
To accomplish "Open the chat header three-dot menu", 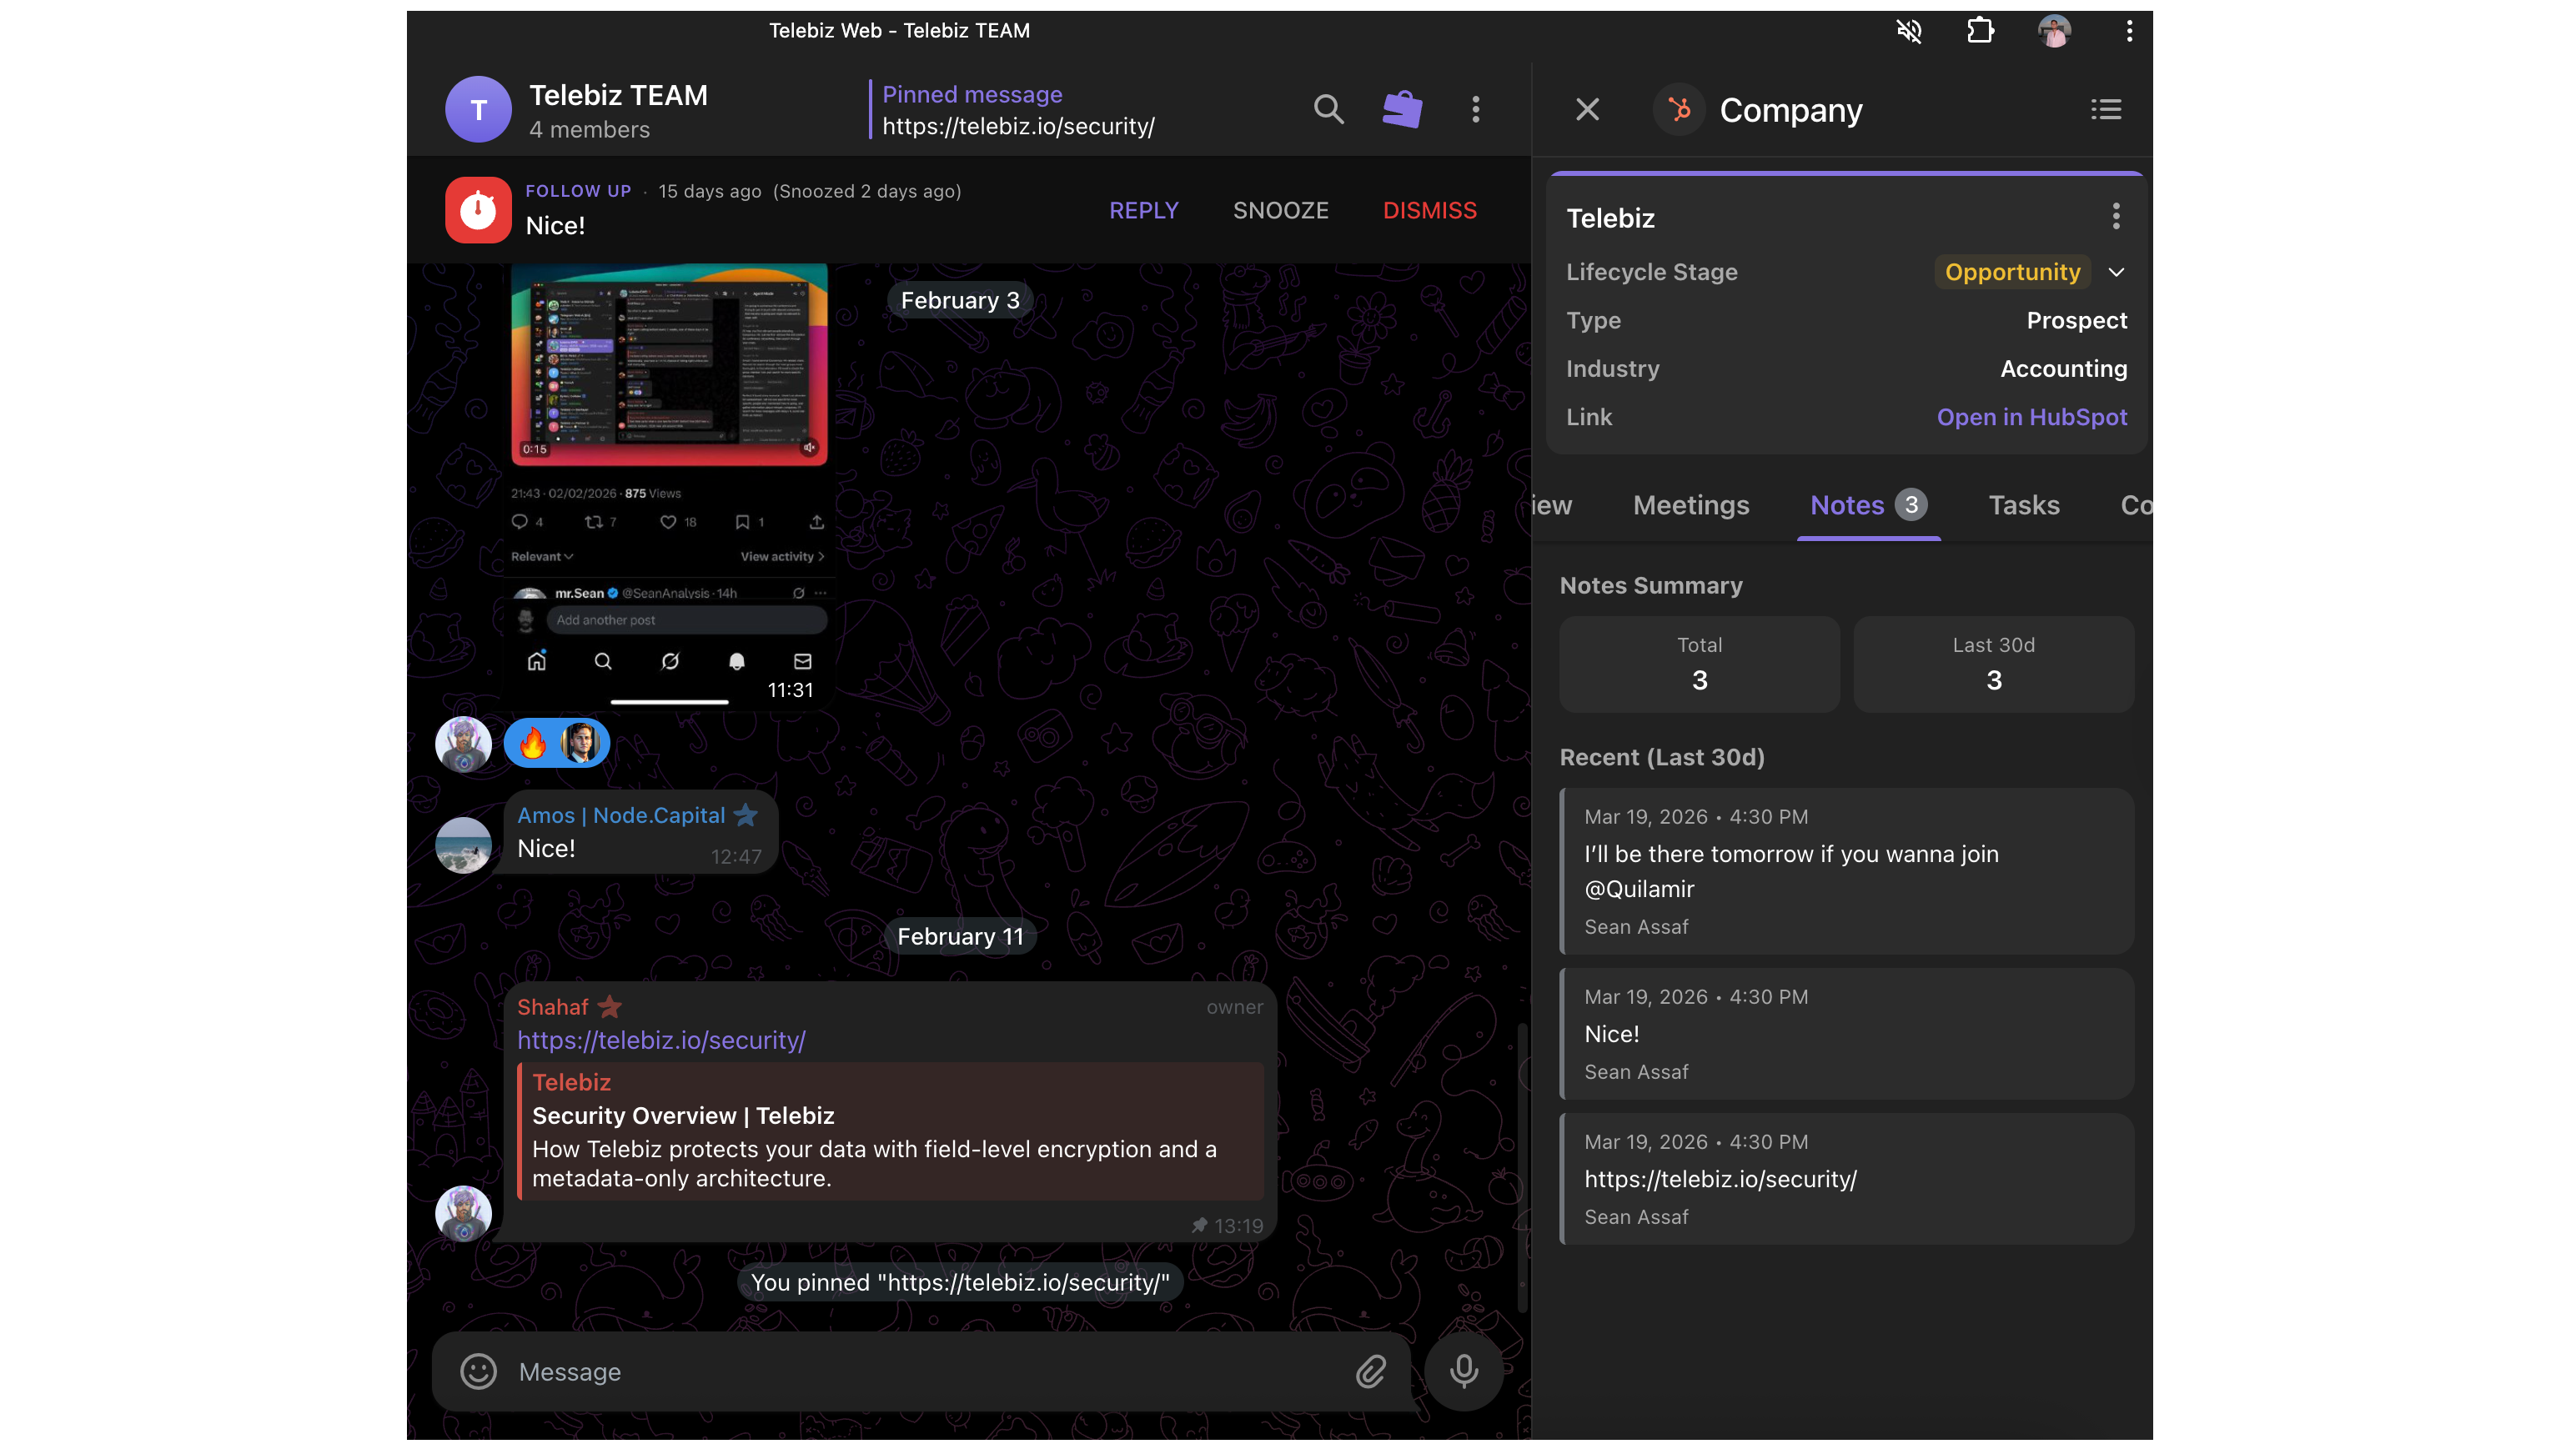I will coord(1476,109).
